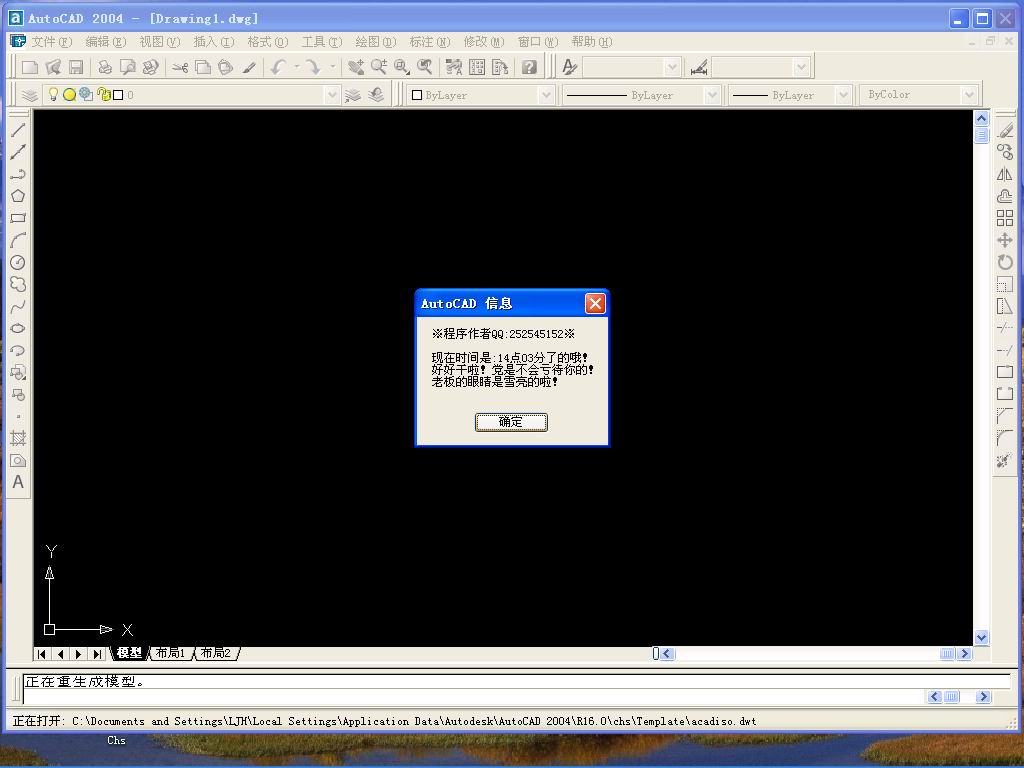Click horizontal scrollbar right arrow
1024x768 pixels.
click(965, 653)
